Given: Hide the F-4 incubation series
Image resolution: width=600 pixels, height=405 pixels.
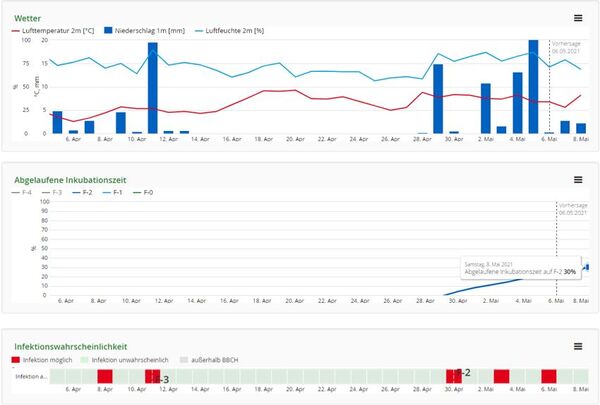Looking at the screenshot, I should [25, 192].
